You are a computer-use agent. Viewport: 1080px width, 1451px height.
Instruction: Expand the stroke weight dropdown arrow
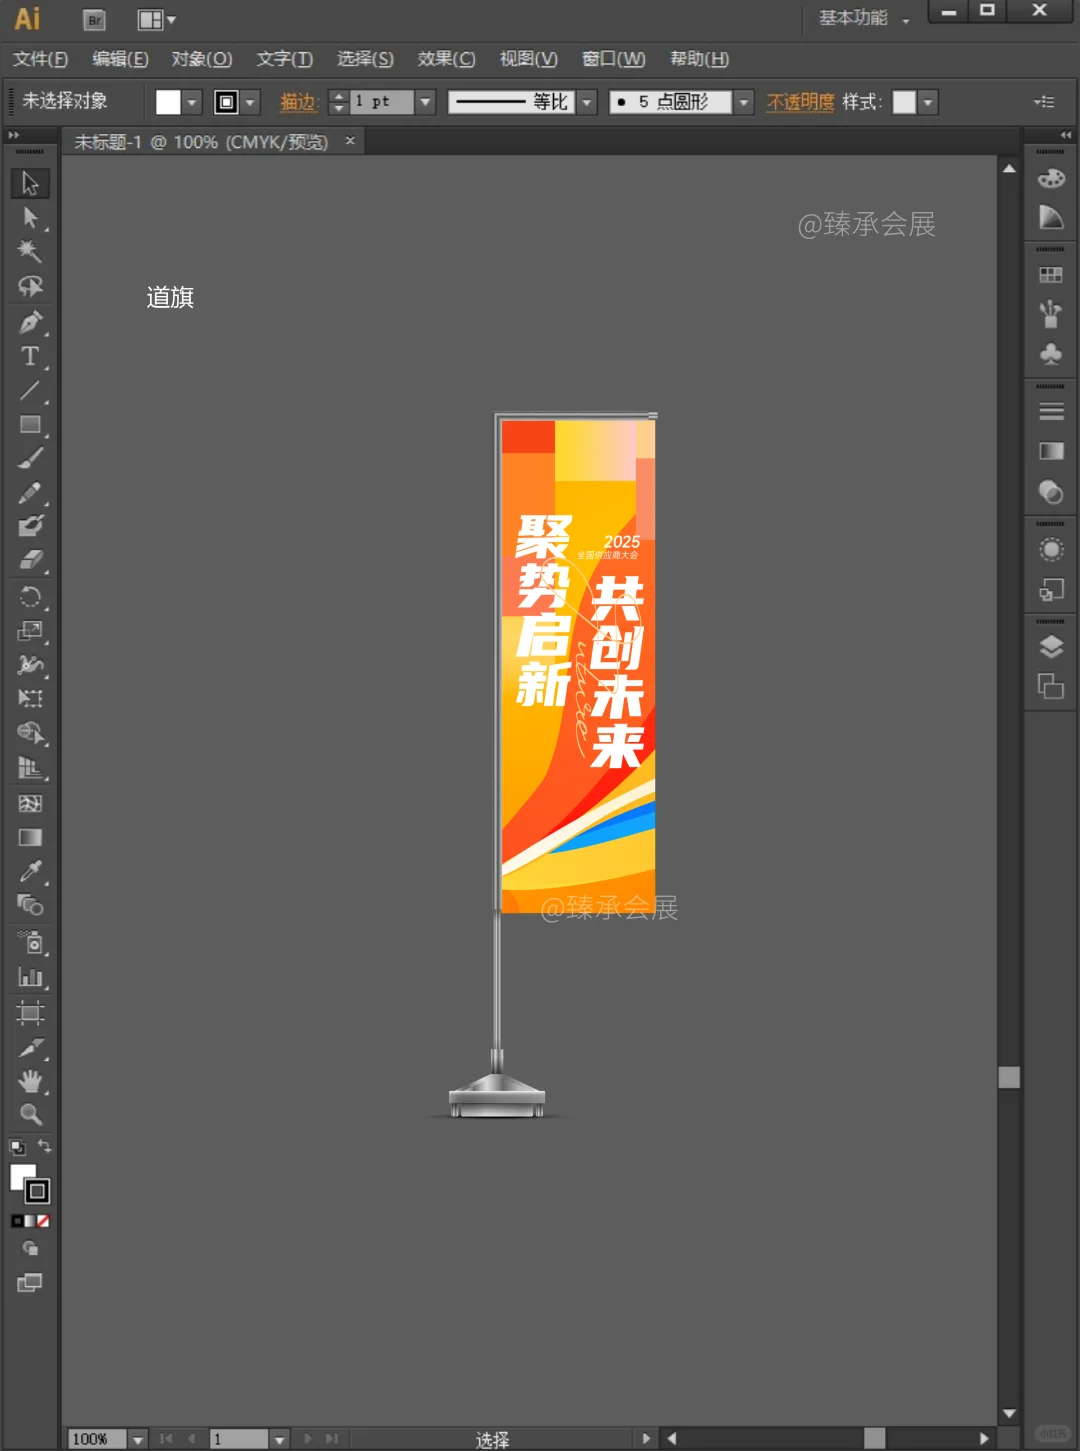pos(426,101)
